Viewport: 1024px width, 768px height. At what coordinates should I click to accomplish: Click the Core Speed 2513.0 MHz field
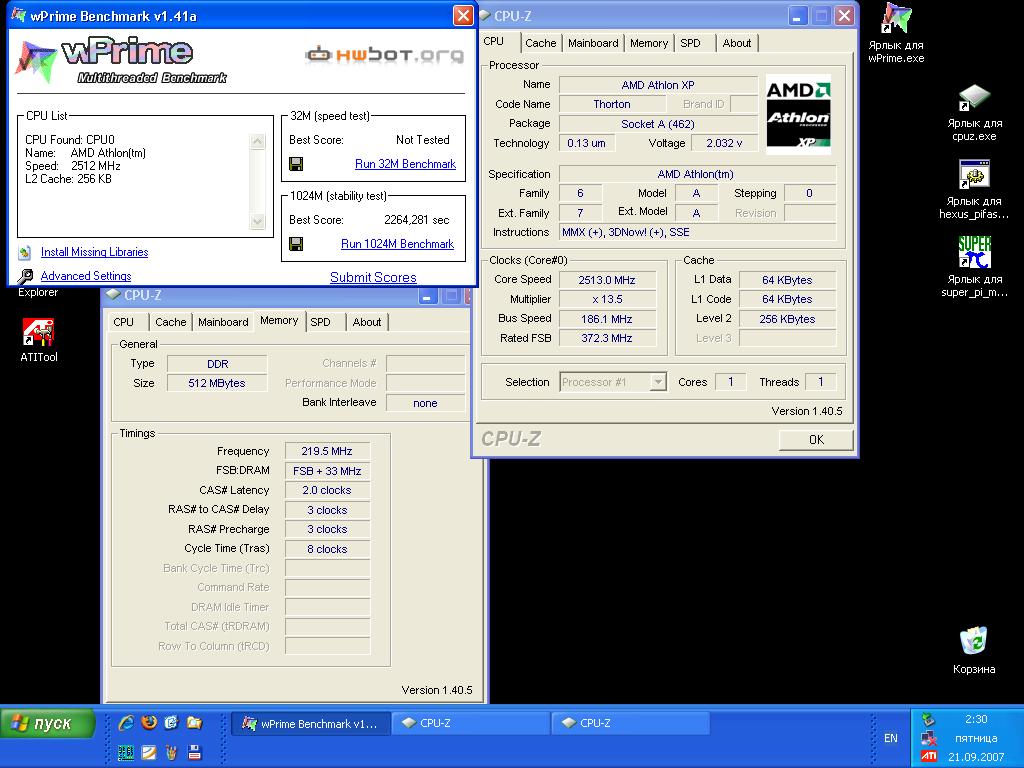pyautogui.click(x=607, y=280)
